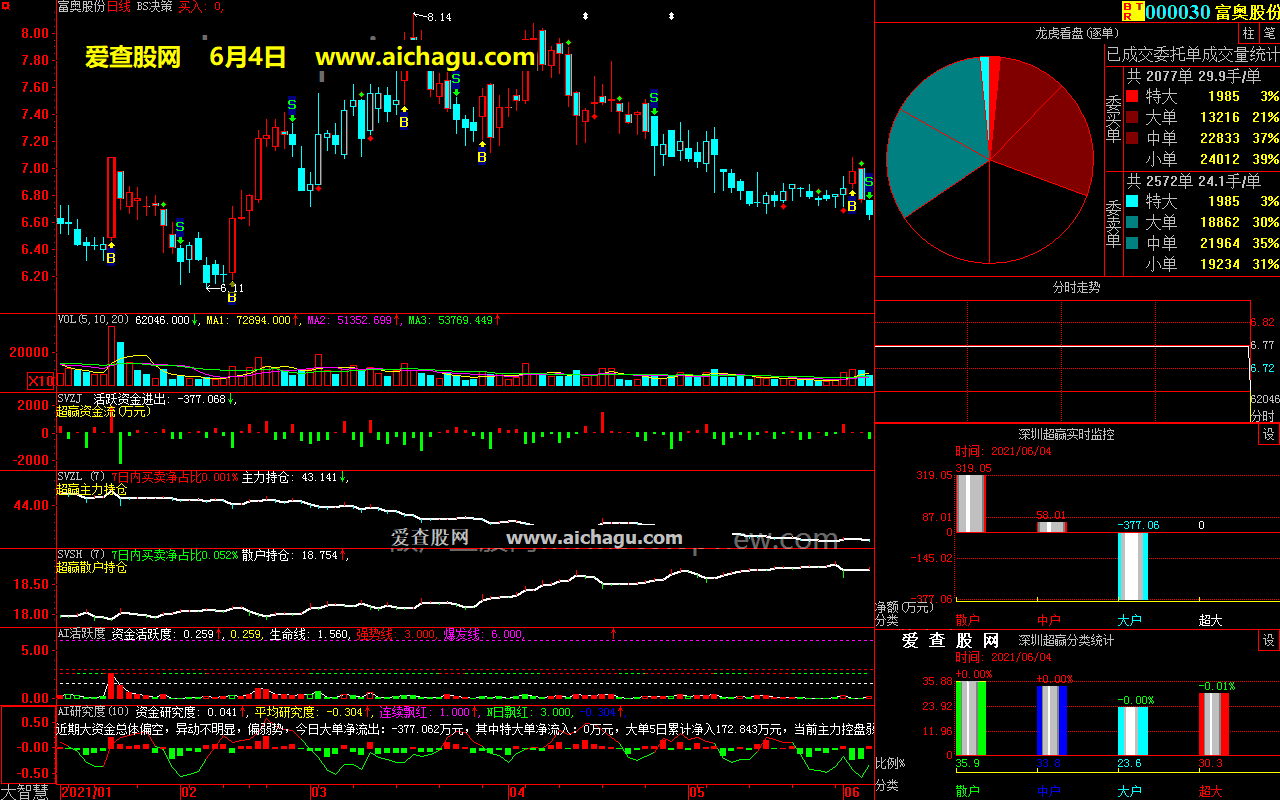Click the red 超大 30.3 ratio bar
The width and height of the screenshot is (1280, 800).
pos(1213,724)
